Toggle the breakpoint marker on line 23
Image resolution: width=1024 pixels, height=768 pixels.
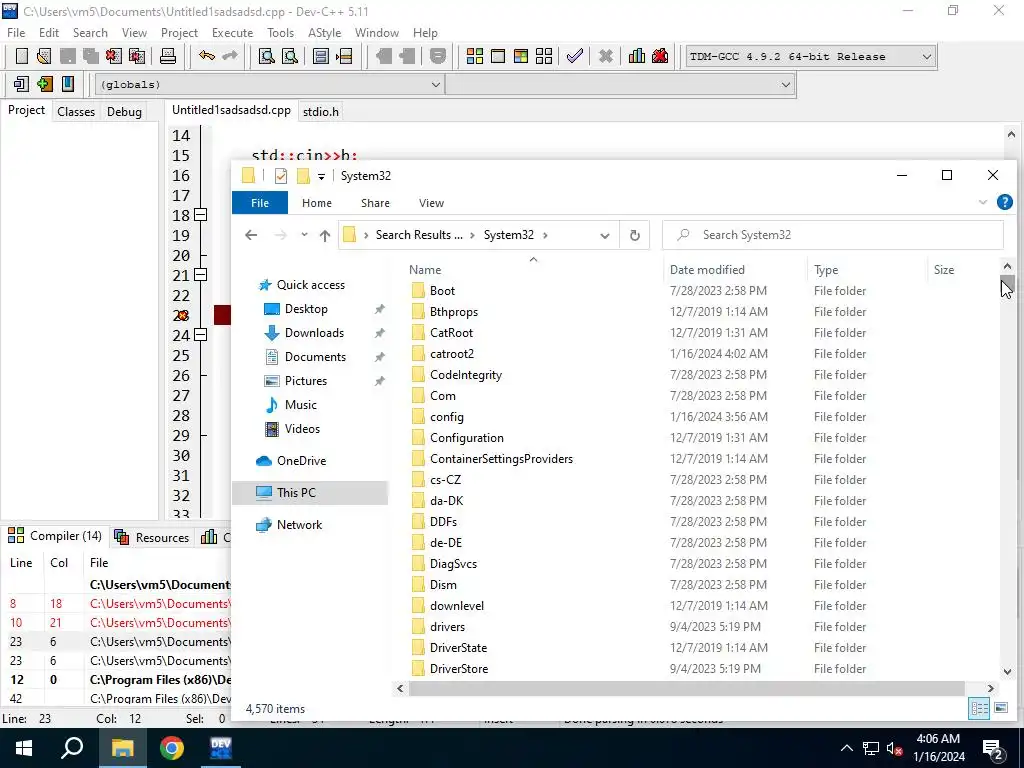pos(181,315)
